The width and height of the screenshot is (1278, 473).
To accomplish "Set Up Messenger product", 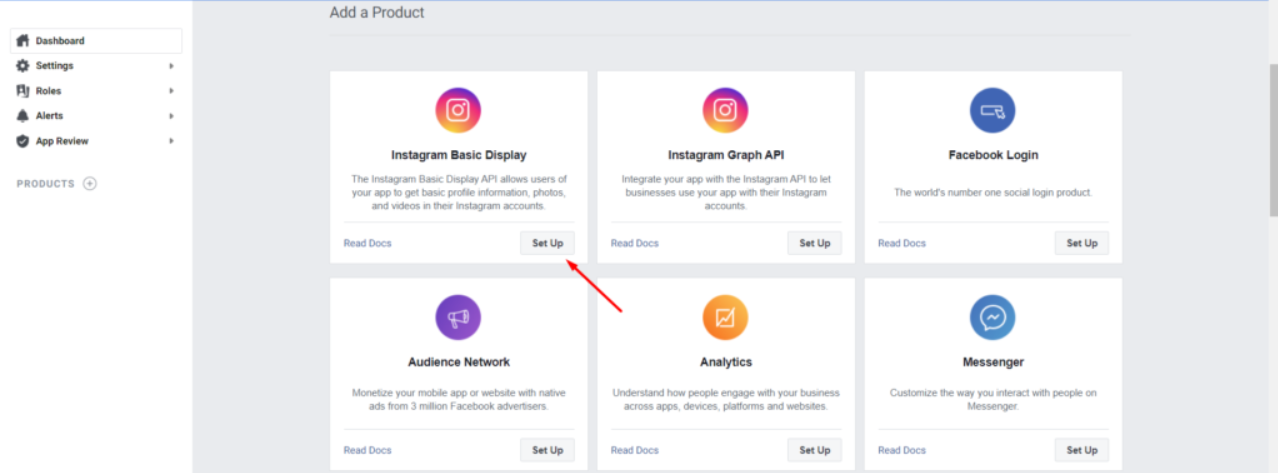I will (1082, 450).
